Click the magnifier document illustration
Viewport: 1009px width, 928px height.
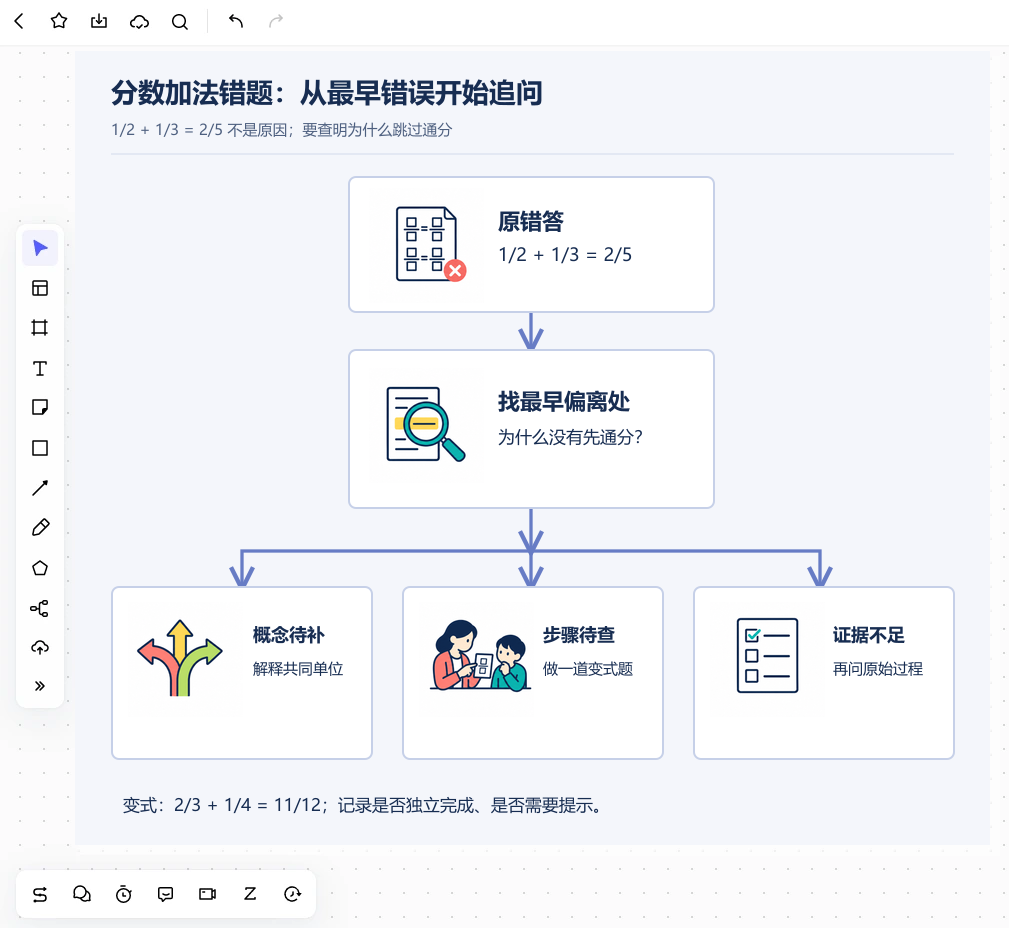click(x=425, y=424)
